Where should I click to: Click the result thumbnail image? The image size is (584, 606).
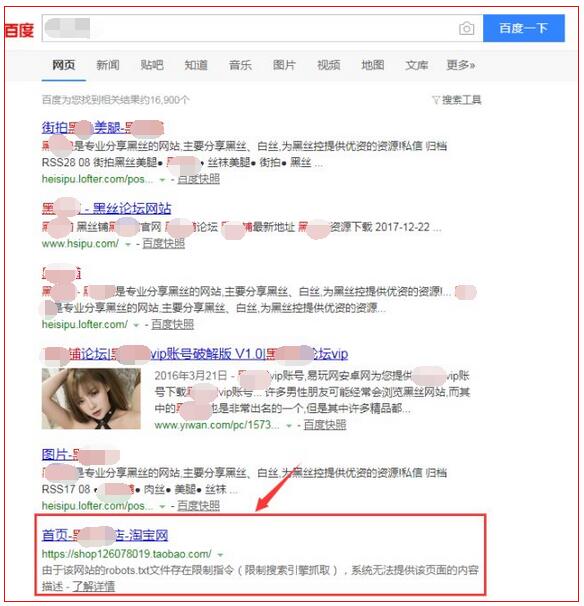point(91,398)
